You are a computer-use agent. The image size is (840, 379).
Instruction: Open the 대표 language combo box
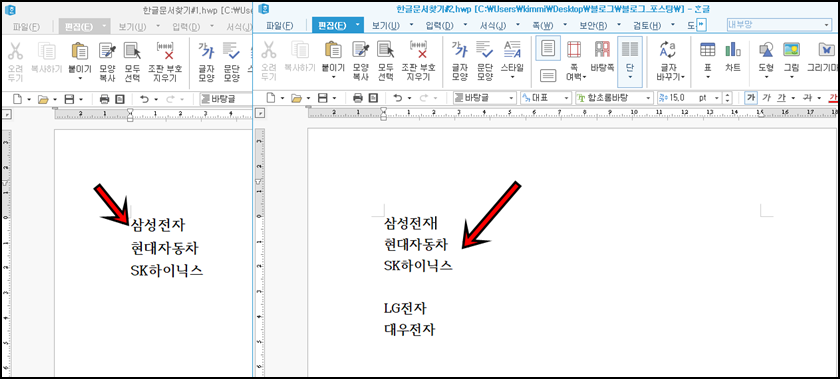tap(546, 98)
